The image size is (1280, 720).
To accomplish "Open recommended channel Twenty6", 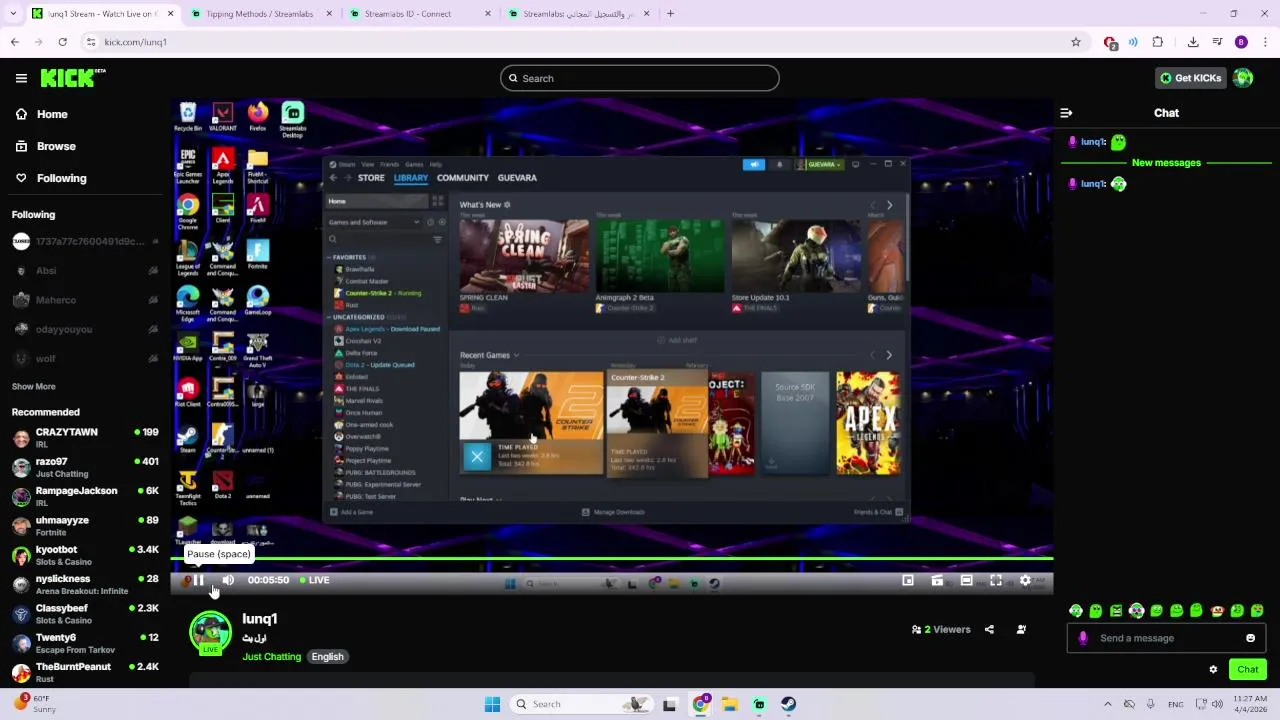I will pyautogui.click(x=85, y=643).
